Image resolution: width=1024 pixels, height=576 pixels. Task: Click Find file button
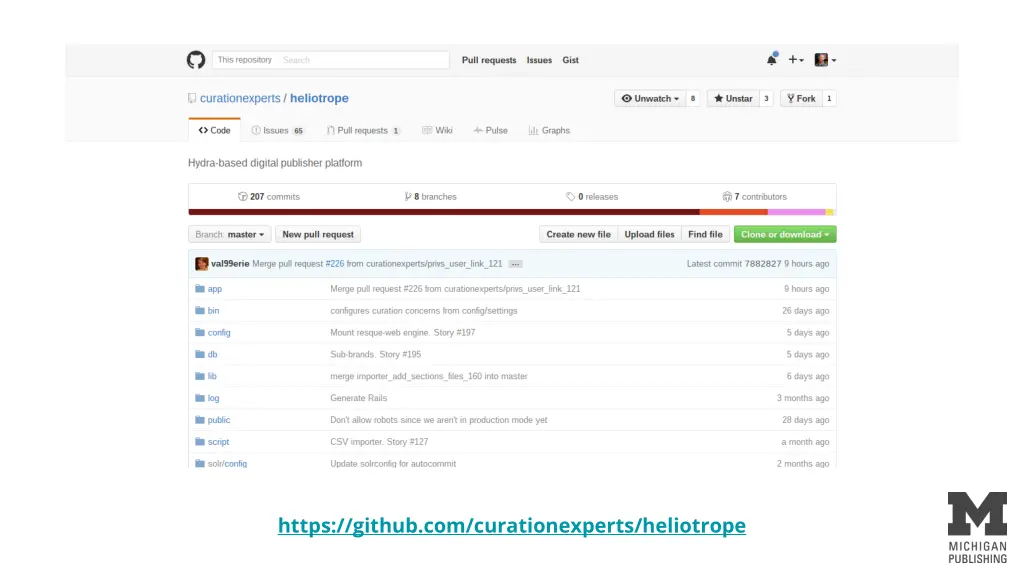705,234
